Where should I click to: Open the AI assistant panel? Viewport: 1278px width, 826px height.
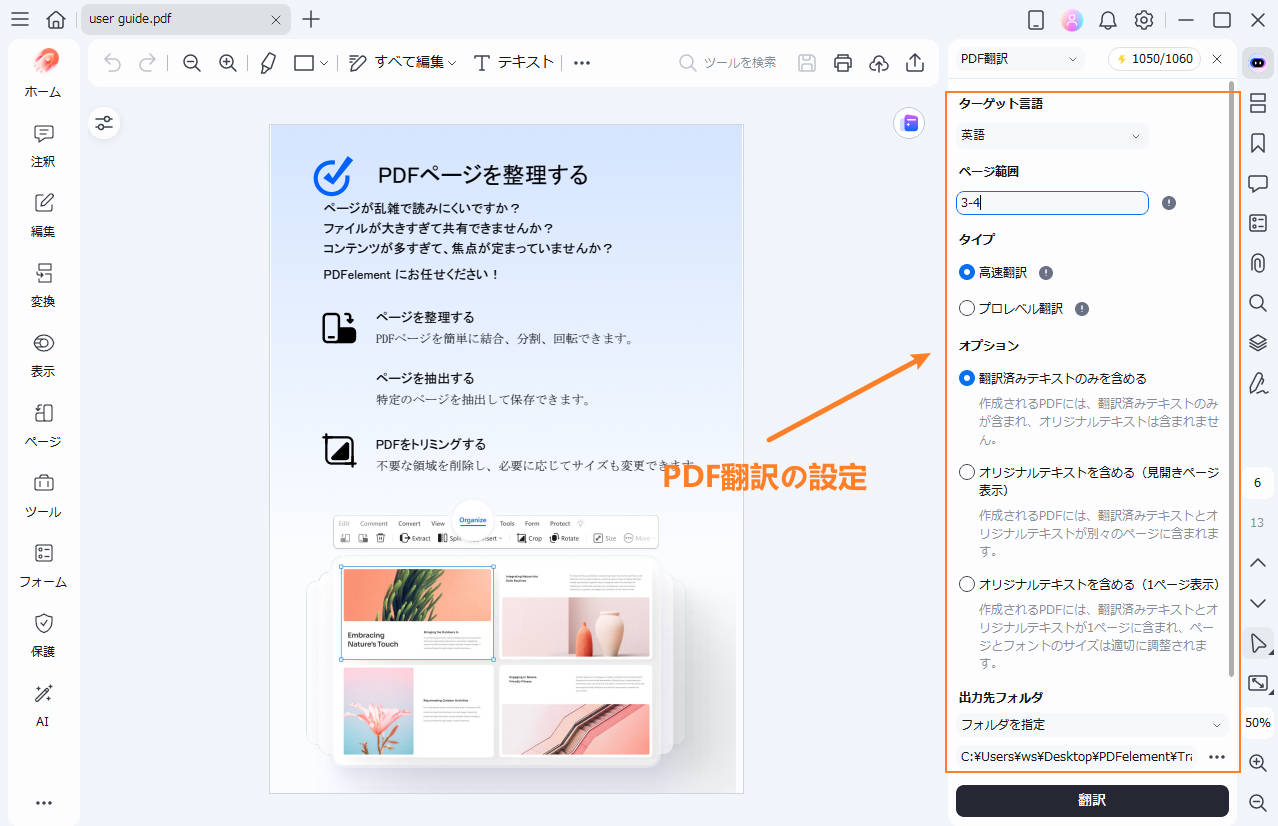[x=1257, y=62]
